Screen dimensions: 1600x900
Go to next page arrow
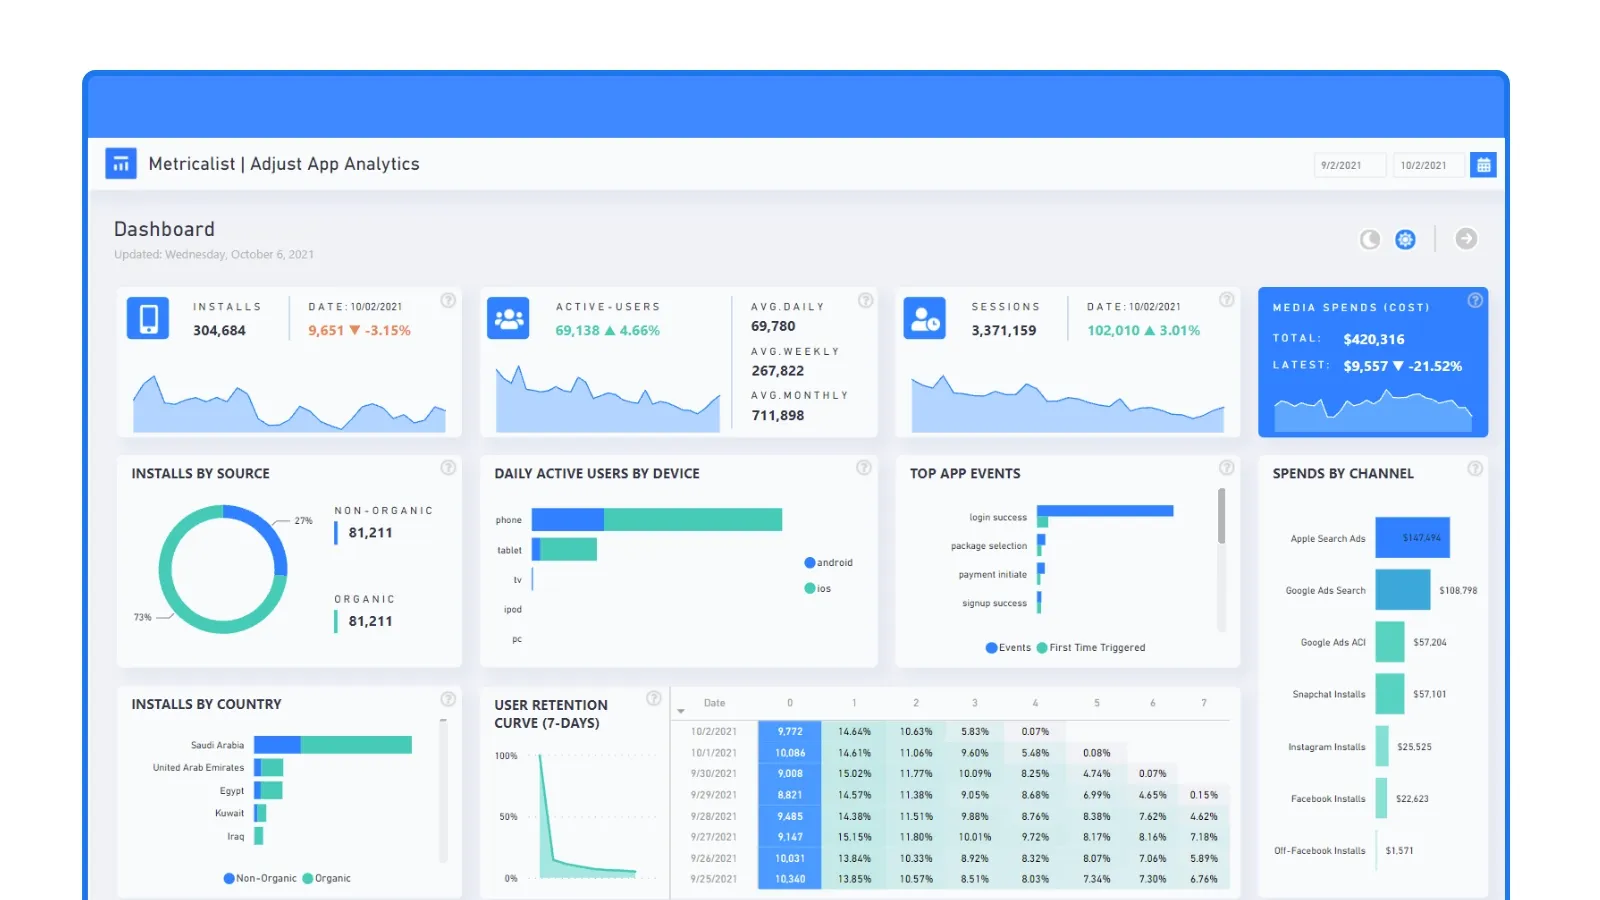pos(1466,239)
